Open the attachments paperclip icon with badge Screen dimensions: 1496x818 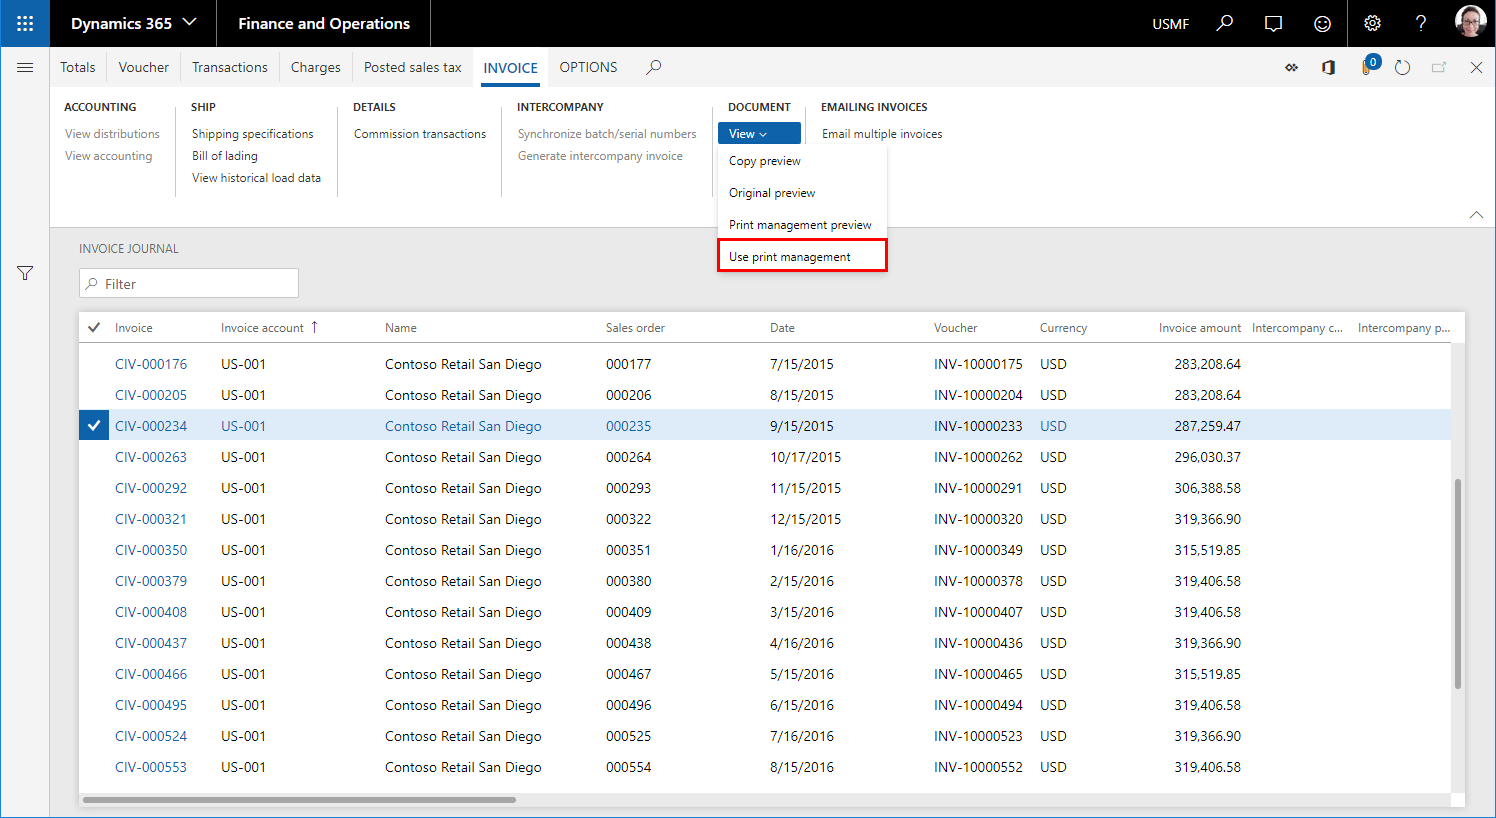pyautogui.click(x=1368, y=66)
